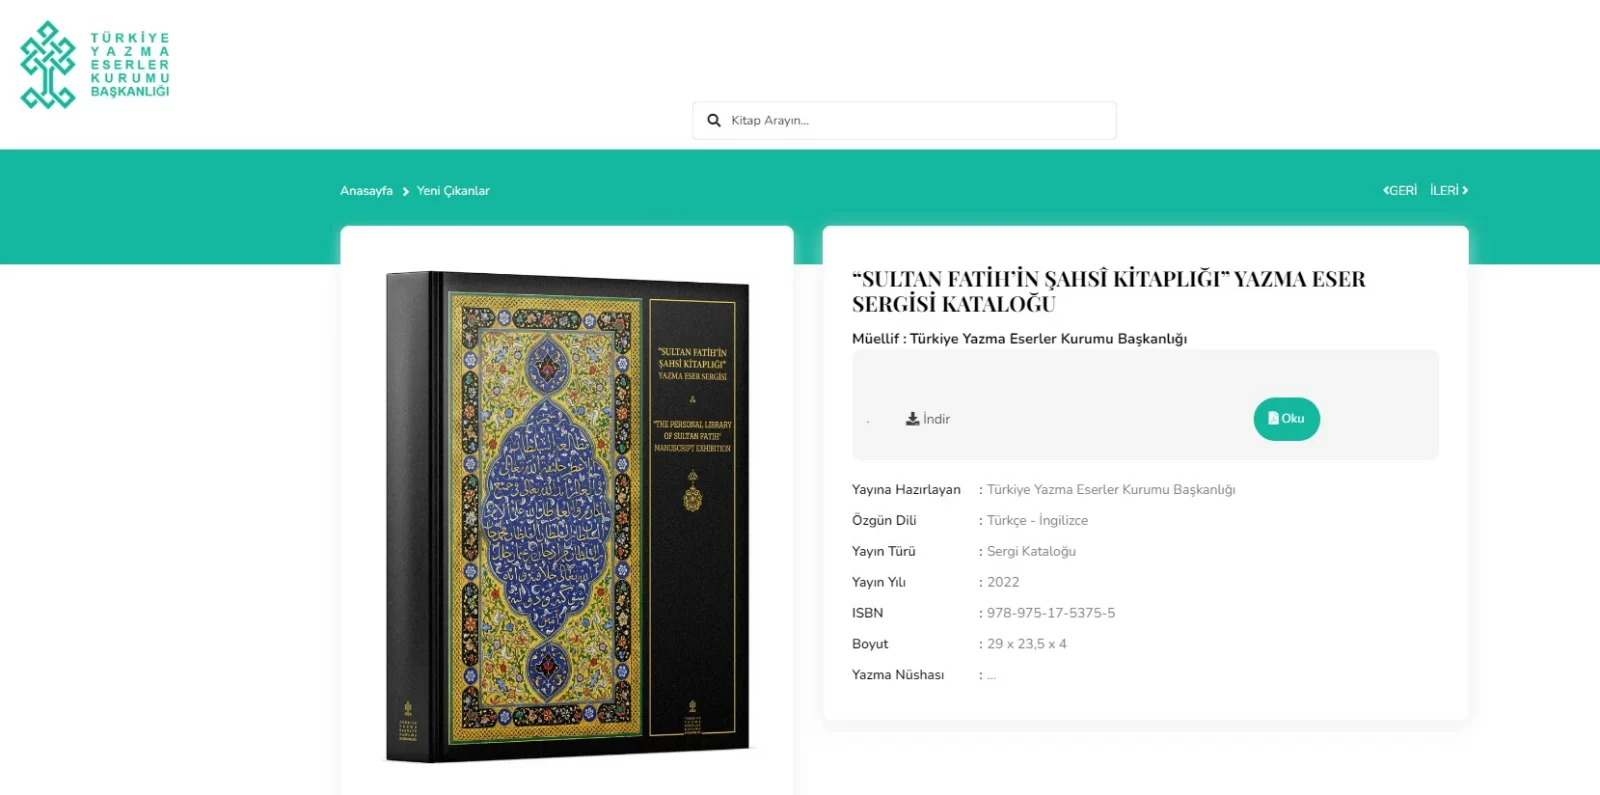Click the green knot logo emblem
This screenshot has width=1600, height=795.
[x=48, y=65]
